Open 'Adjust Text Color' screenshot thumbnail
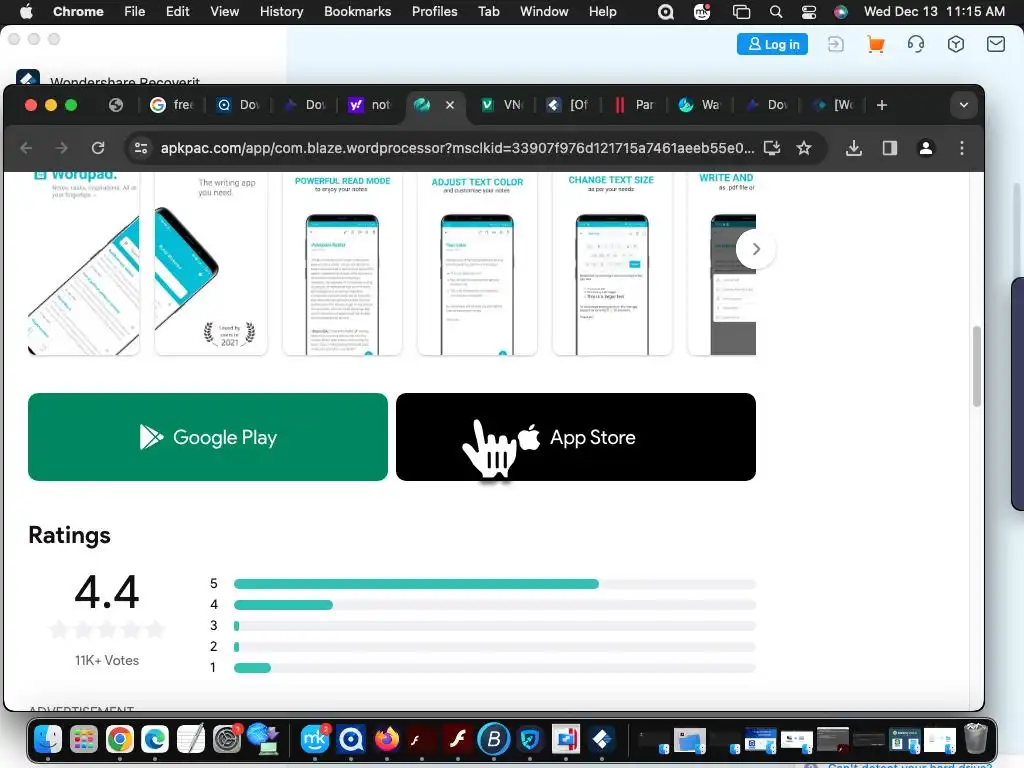The height and width of the screenshot is (768, 1024). coord(477,264)
